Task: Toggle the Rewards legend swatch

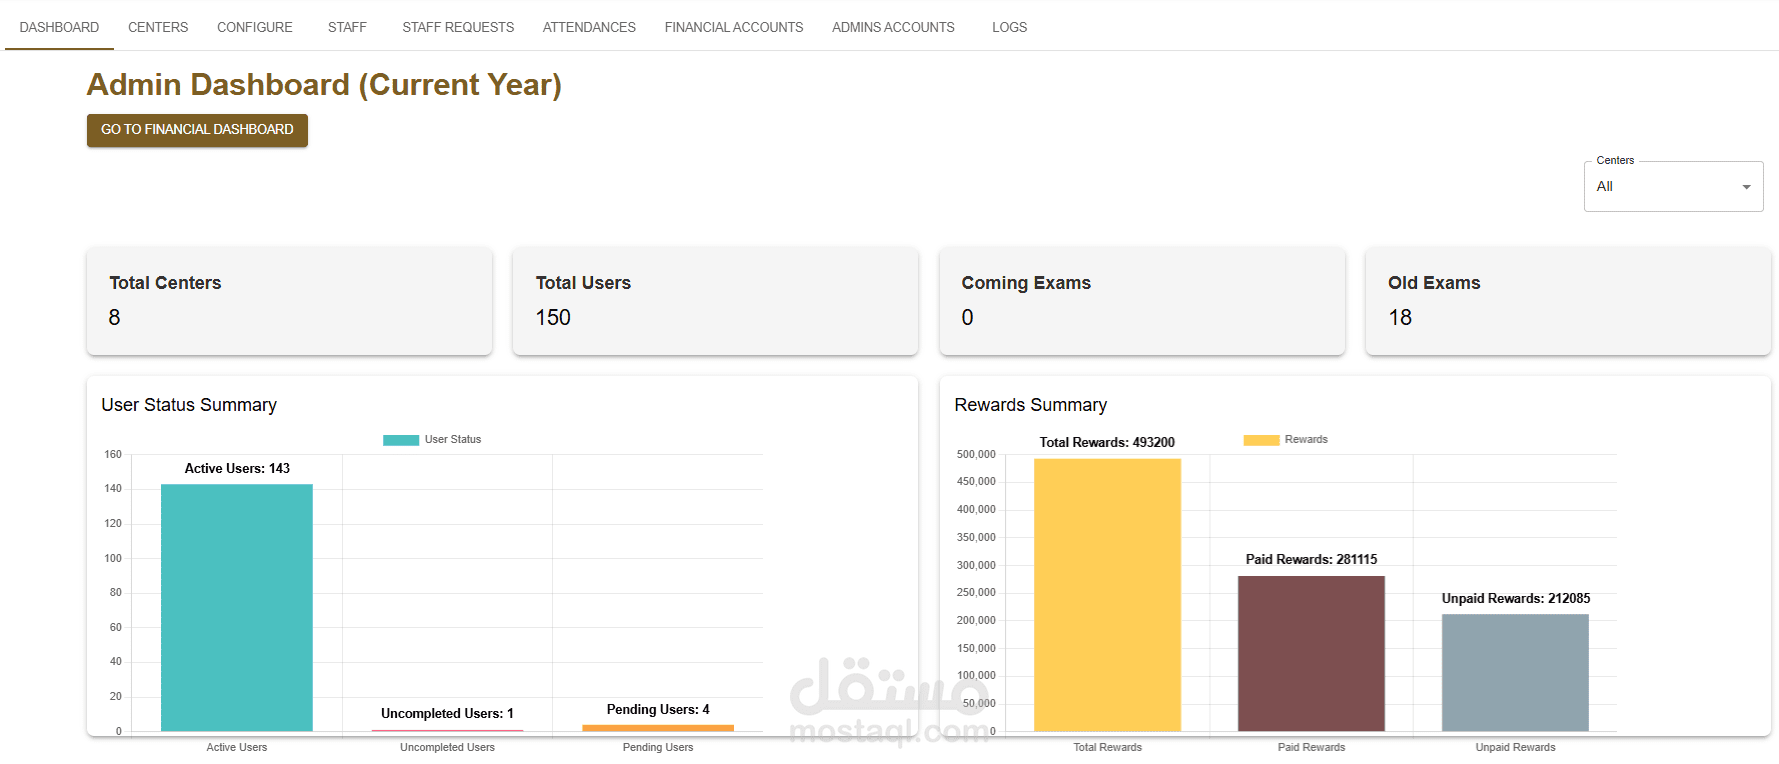Action: click(x=1261, y=440)
